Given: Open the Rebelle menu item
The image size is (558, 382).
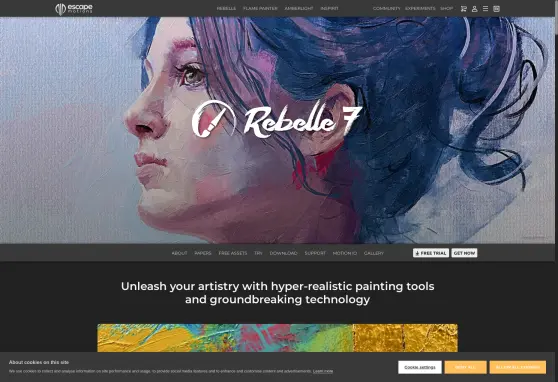Looking at the screenshot, I should [226, 9].
